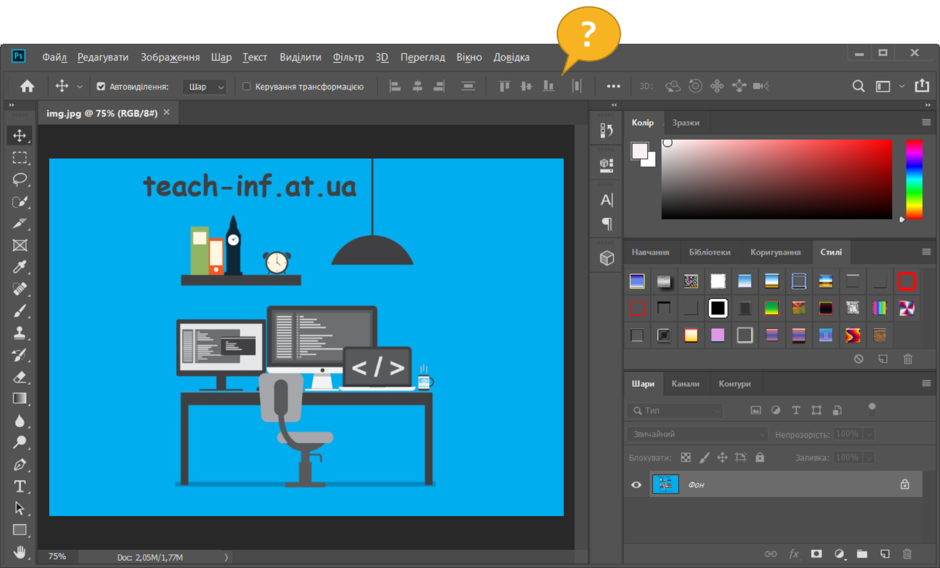Click the Share icon at top right
Image resolution: width=940 pixels, height=568 pixels.
[922, 86]
